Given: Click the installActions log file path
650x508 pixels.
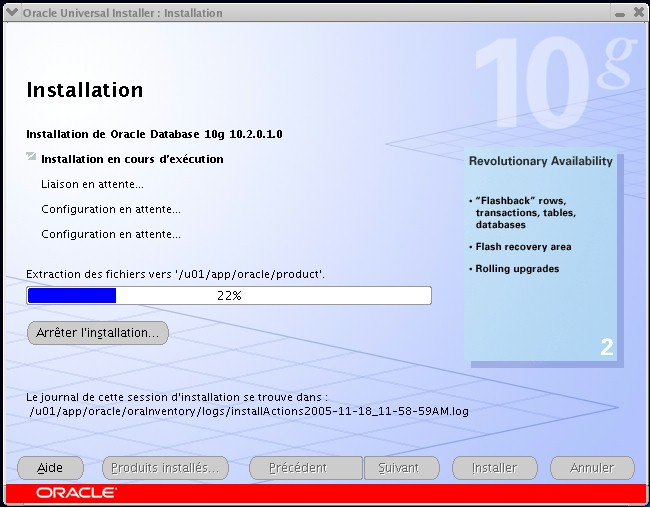Looking at the screenshot, I should click(x=249, y=411).
